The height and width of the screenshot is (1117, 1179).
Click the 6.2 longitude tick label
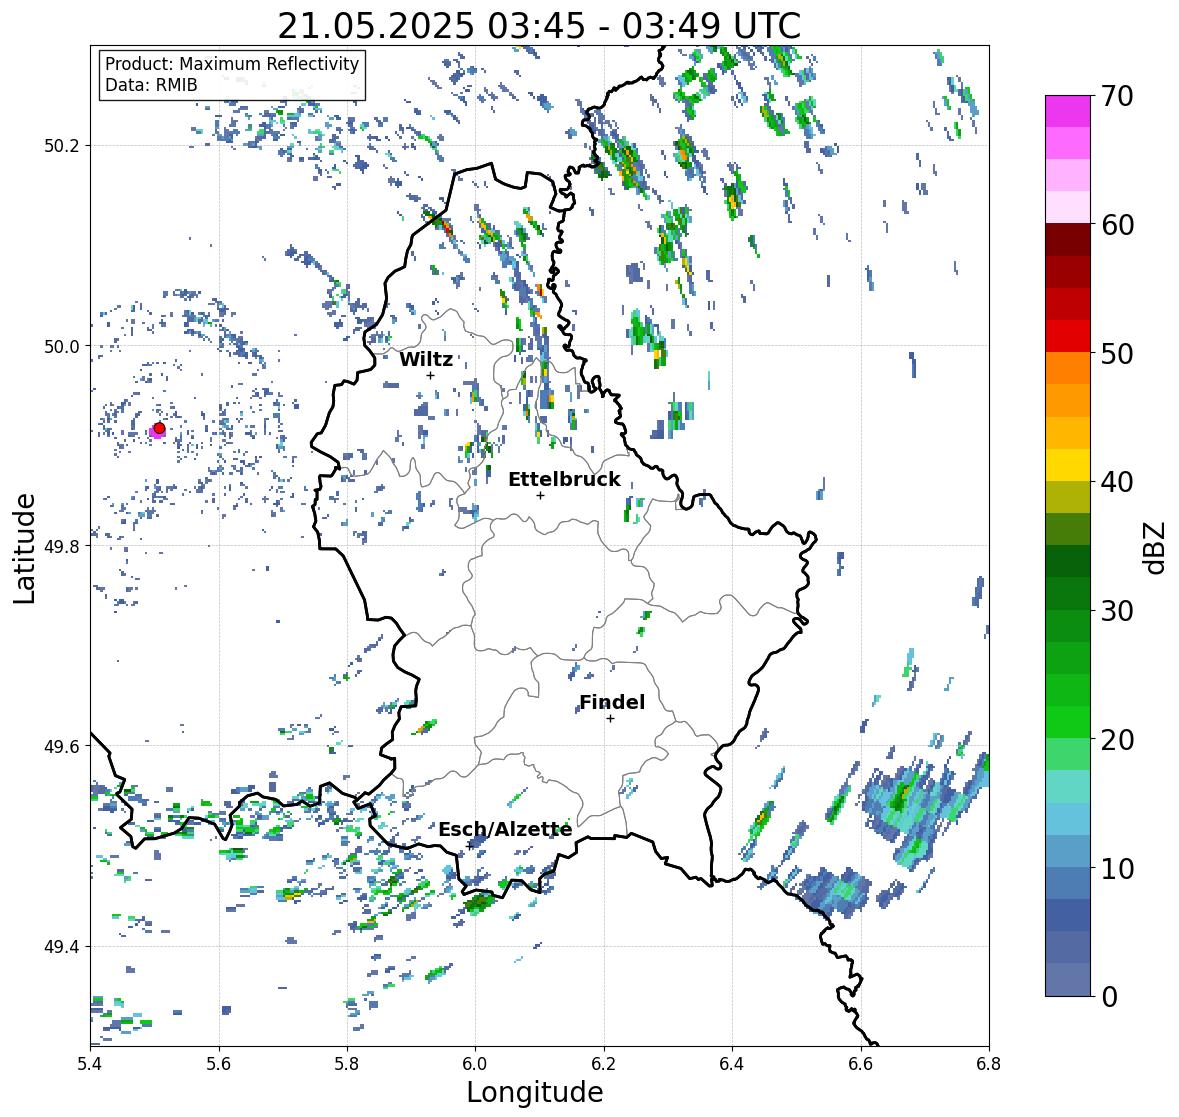pos(604,1064)
